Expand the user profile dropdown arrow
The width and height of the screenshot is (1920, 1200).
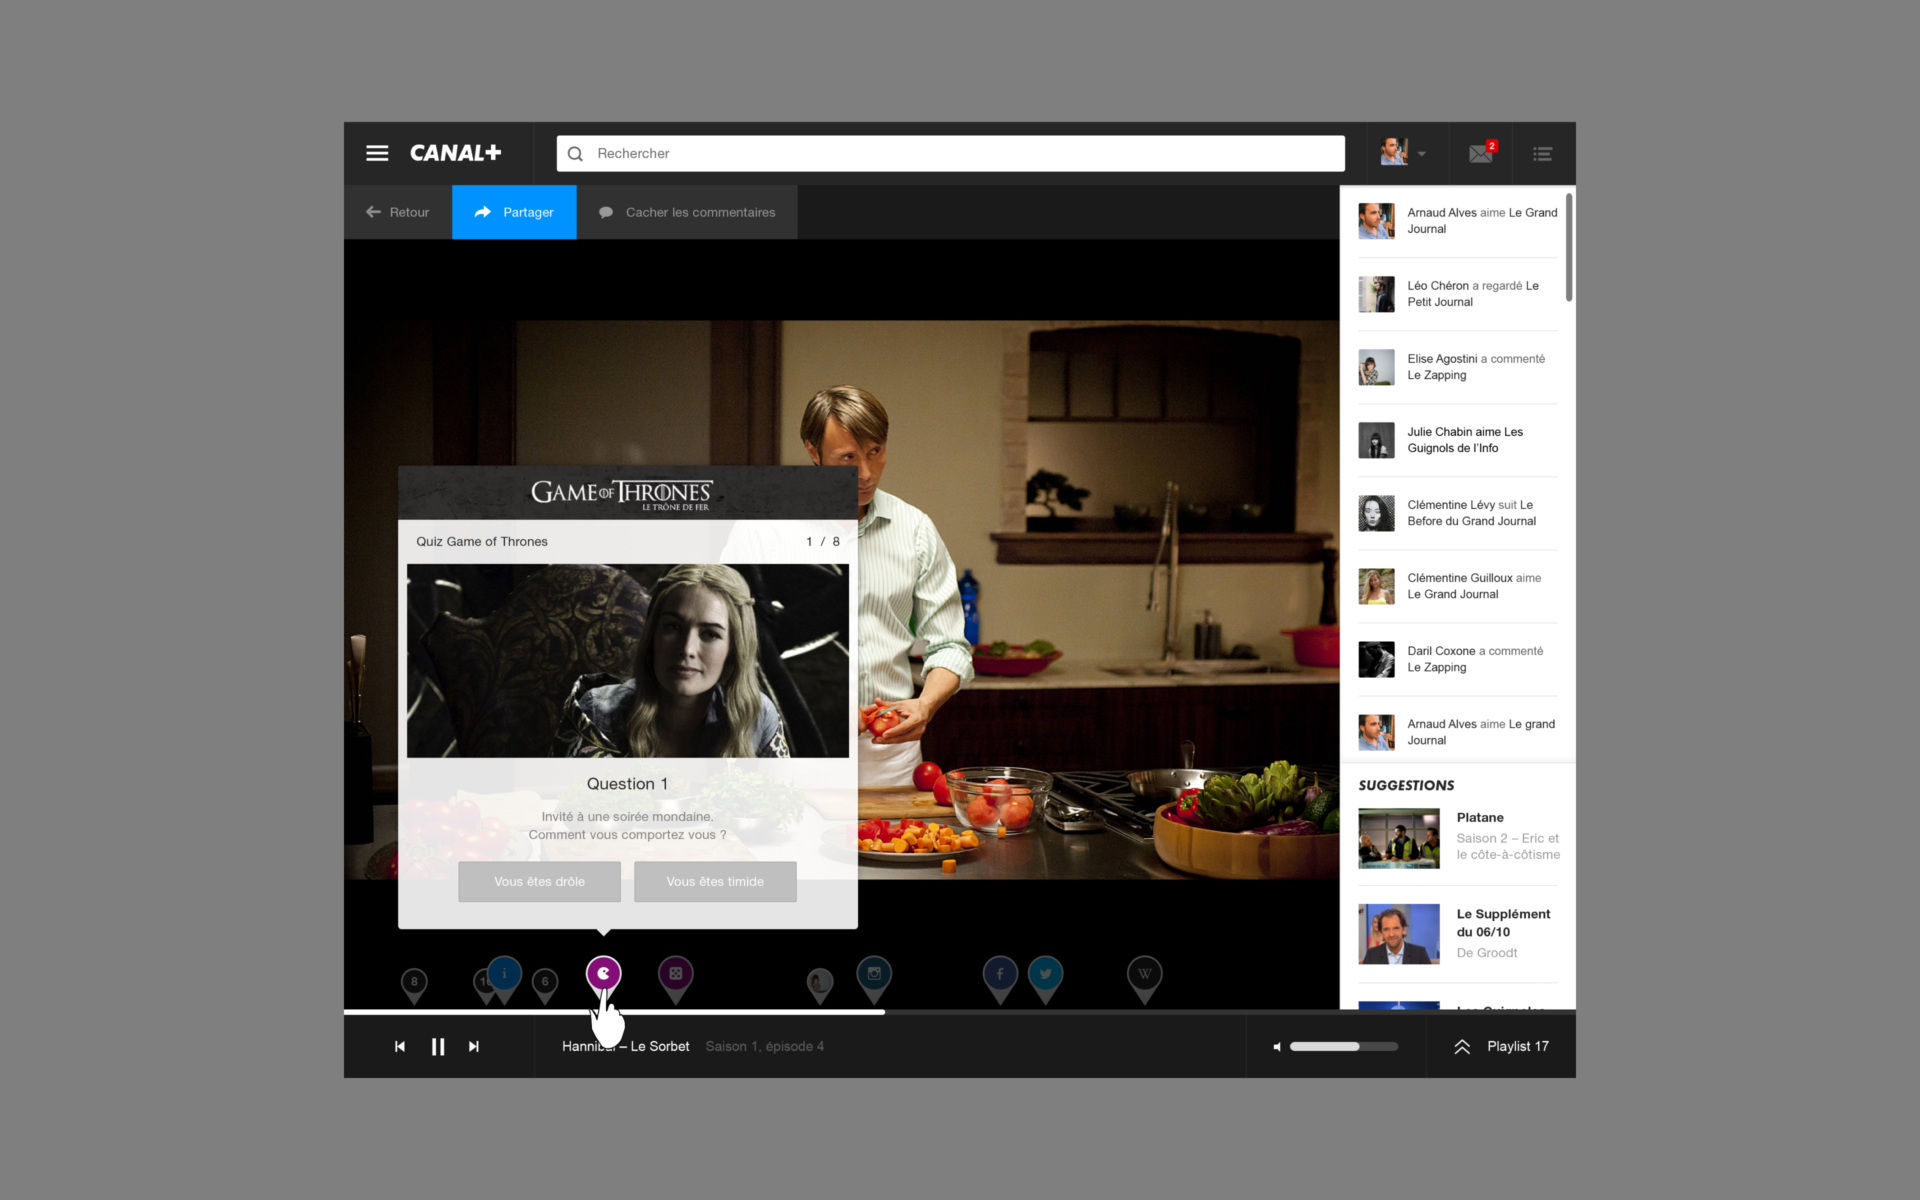1421,154
